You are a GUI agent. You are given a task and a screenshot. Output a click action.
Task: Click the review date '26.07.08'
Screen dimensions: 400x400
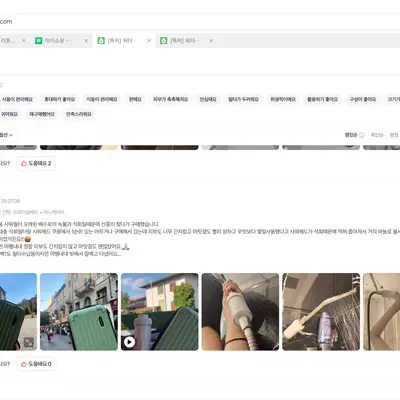click(10, 201)
